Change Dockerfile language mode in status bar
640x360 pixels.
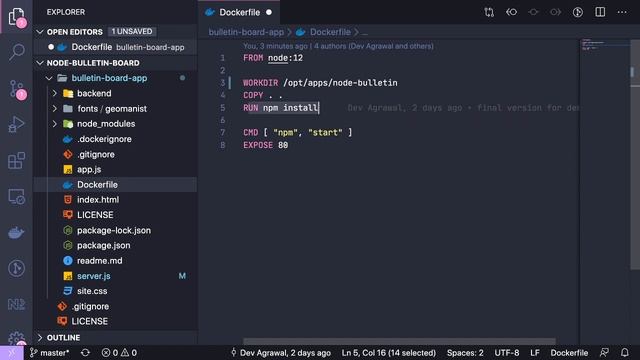[569, 353]
